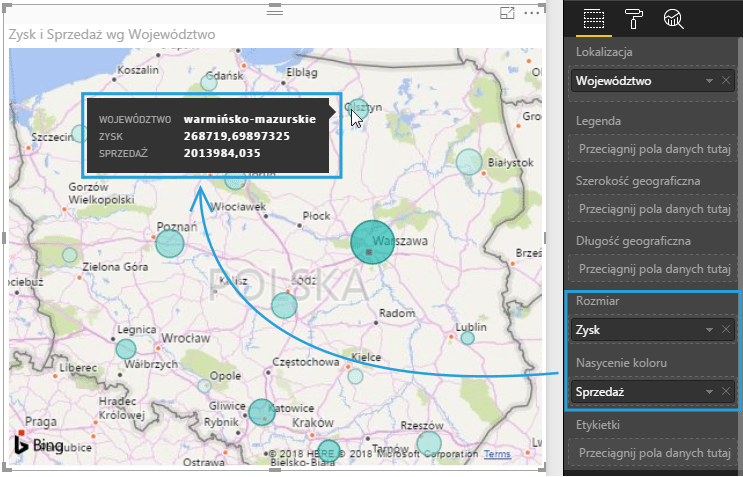Expand Zysk field dropdown arrow
The width and height of the screenshot is (743, 477).
coord(709,329)
